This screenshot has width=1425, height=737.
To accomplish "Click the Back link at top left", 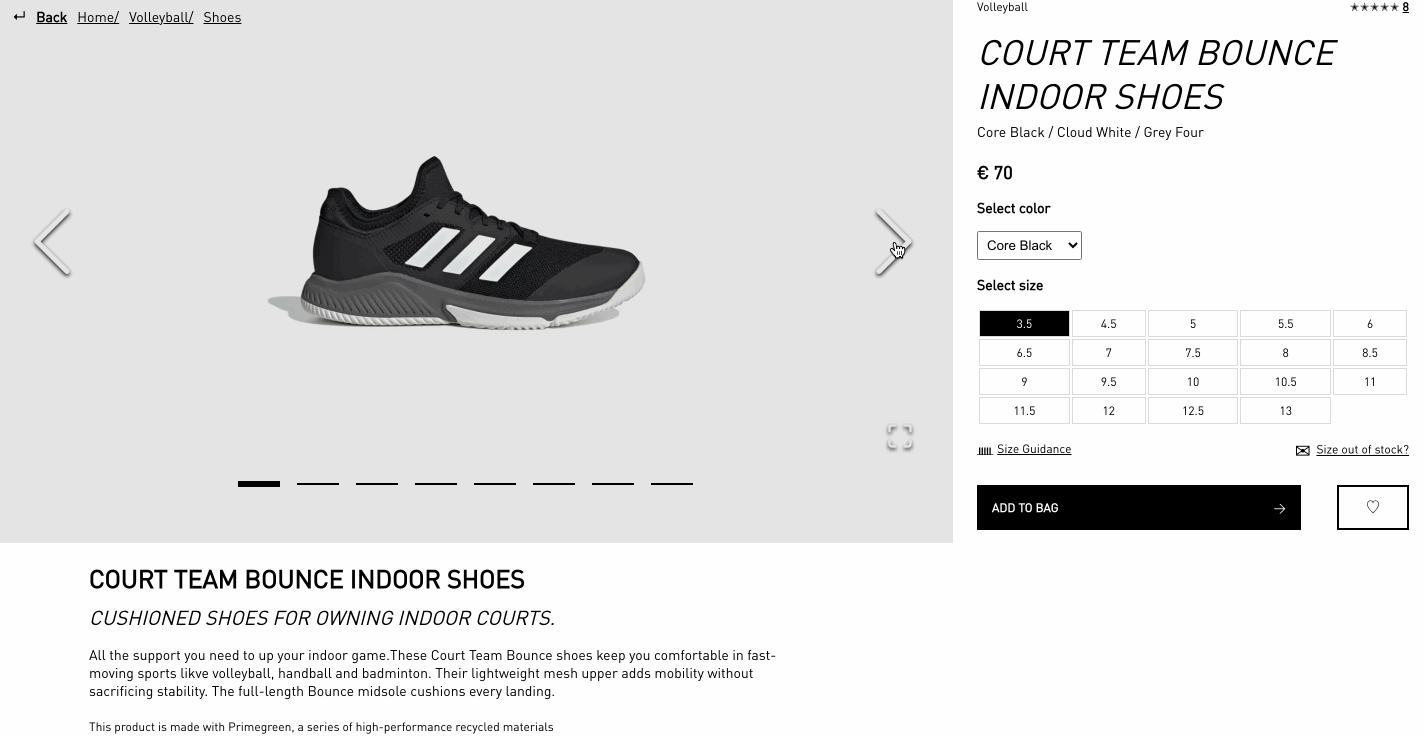I will [x=51, y=17].
